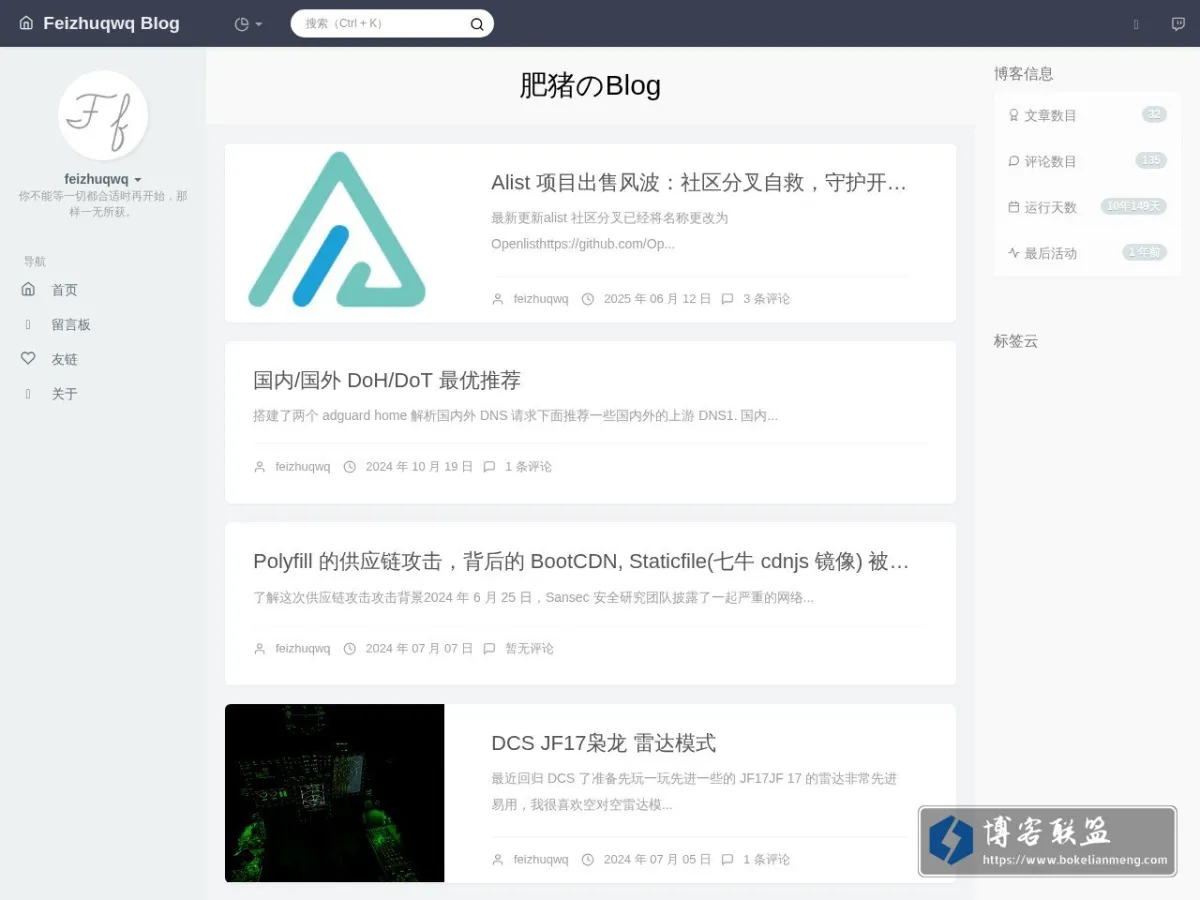Click the Alist post excerpt text
1200x900 pixels.
pyautogui.click(x=610, y=231)
